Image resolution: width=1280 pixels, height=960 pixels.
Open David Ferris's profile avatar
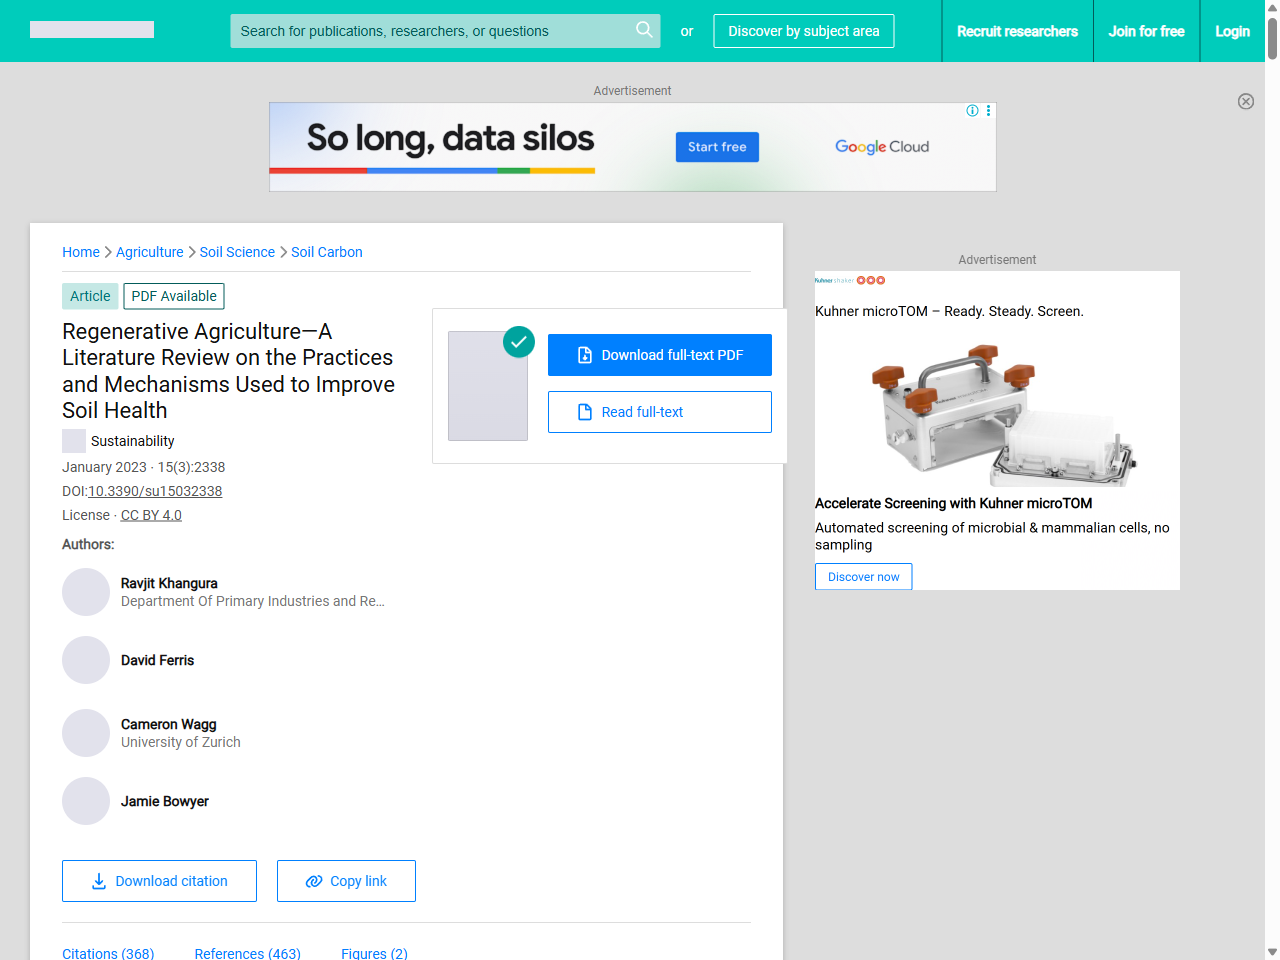pyautogui.click(x=86, y=660)
